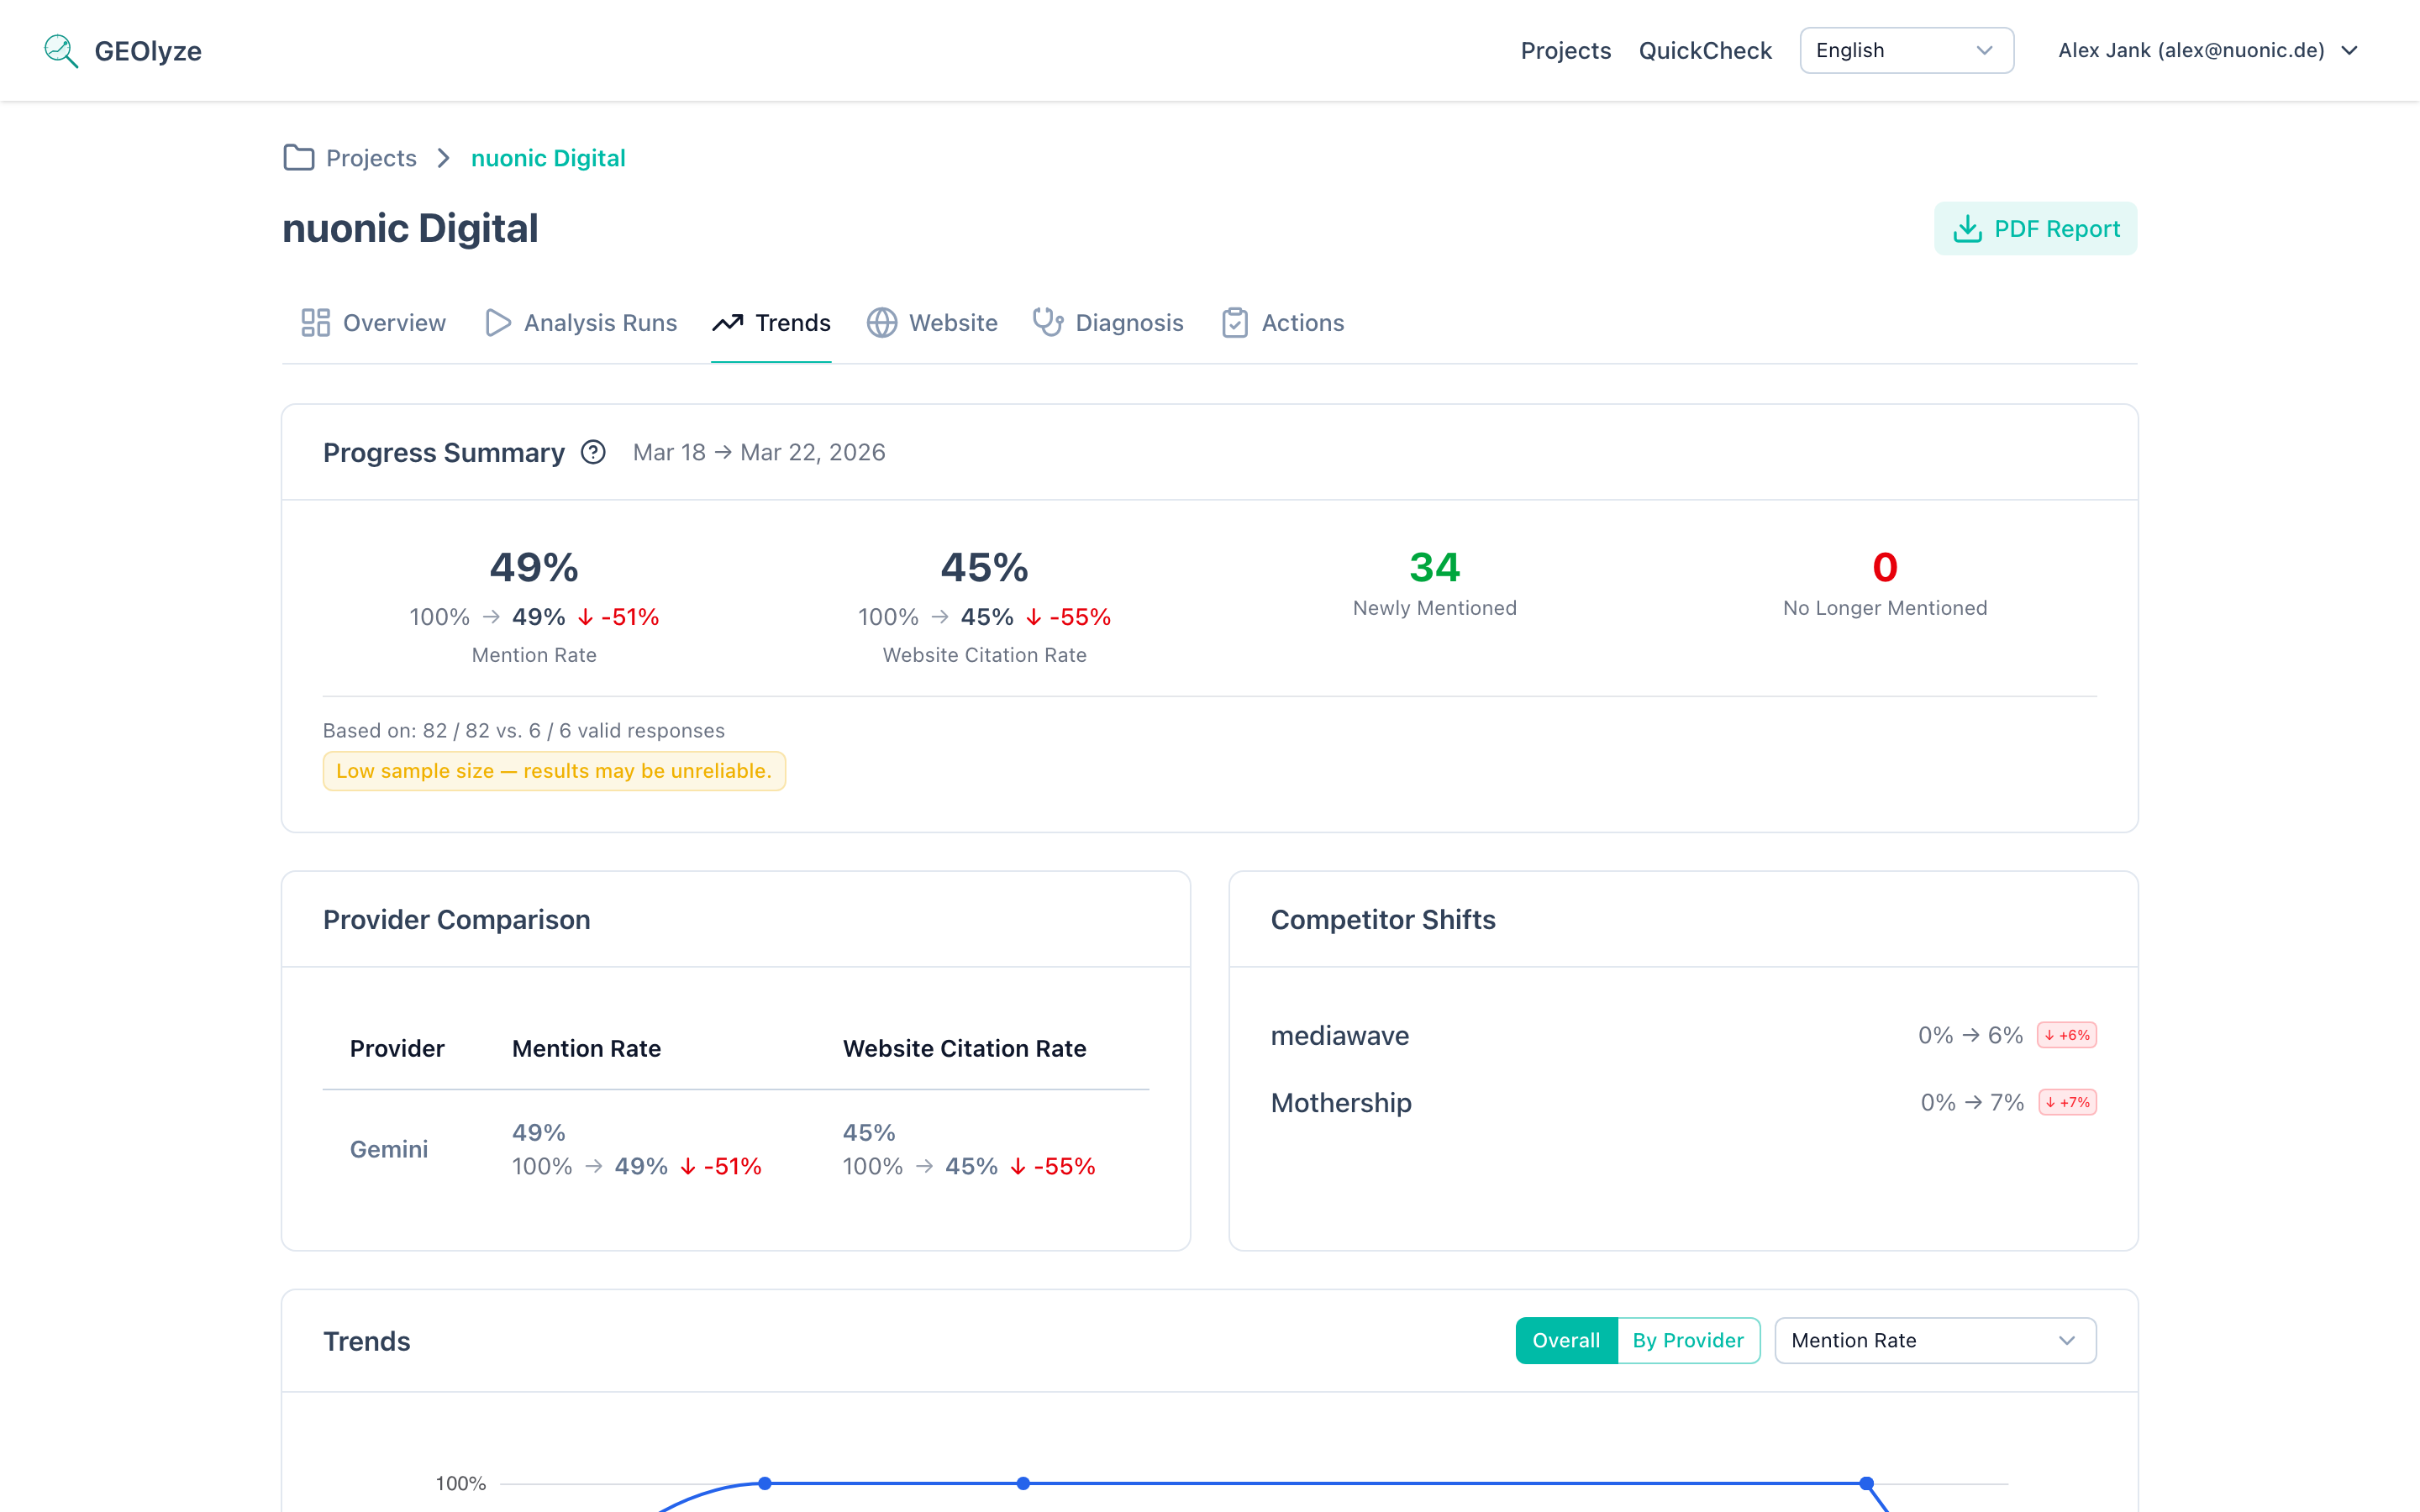Select the Analysis Runs play icon
Screen dimensions: 2420x1512
coord(497,322)
